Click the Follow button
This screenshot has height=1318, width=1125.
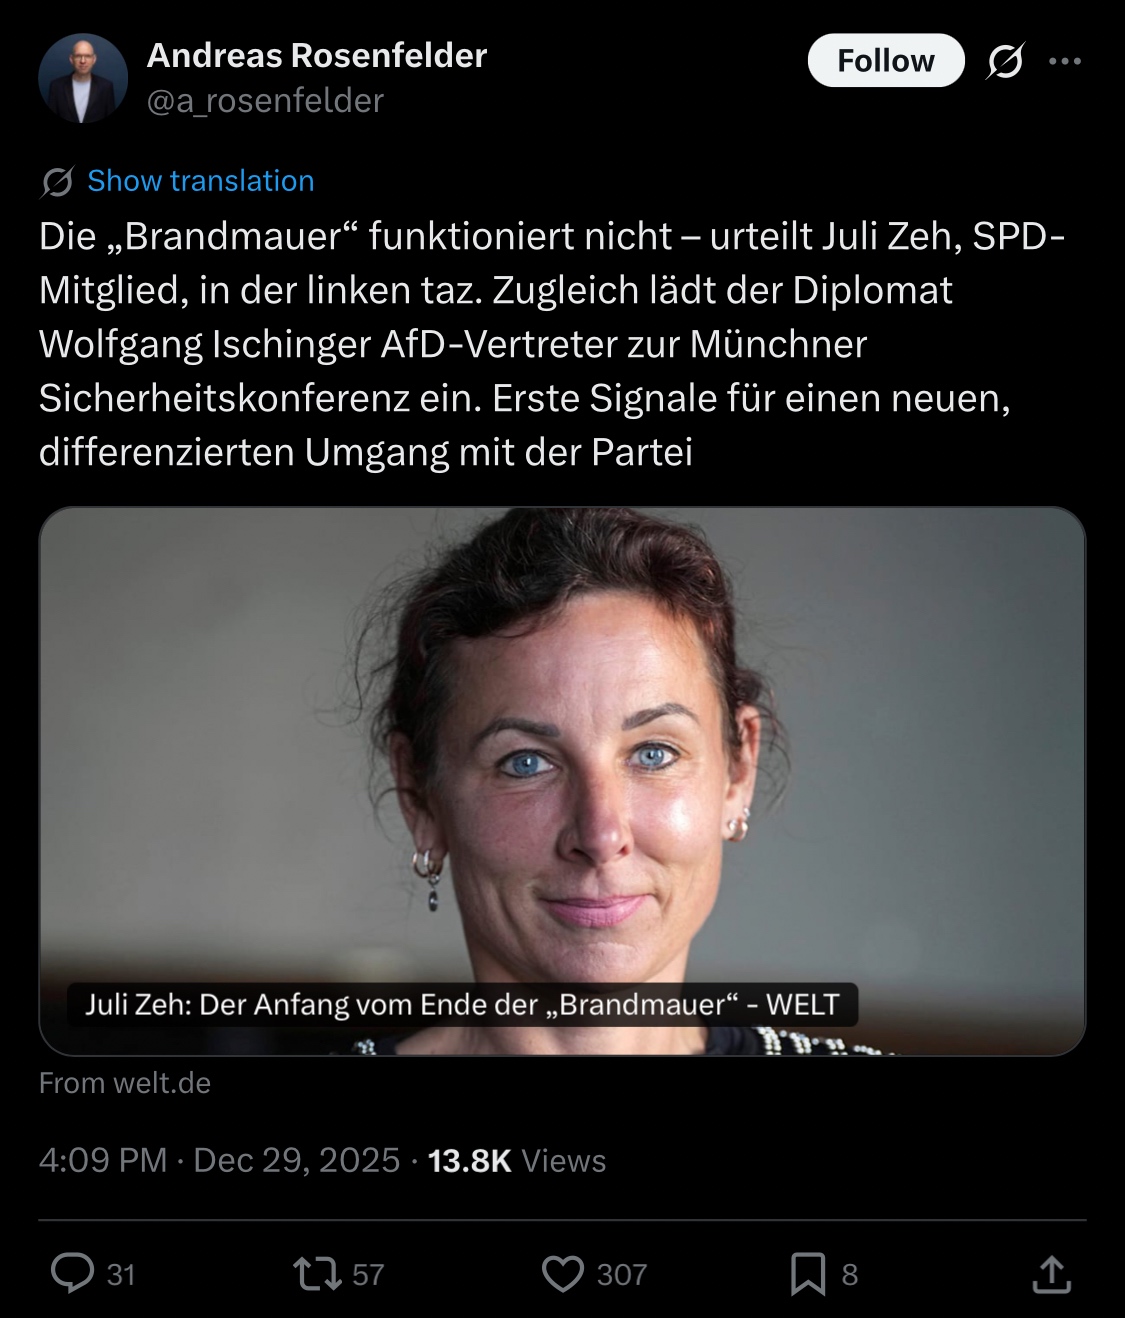885,61
